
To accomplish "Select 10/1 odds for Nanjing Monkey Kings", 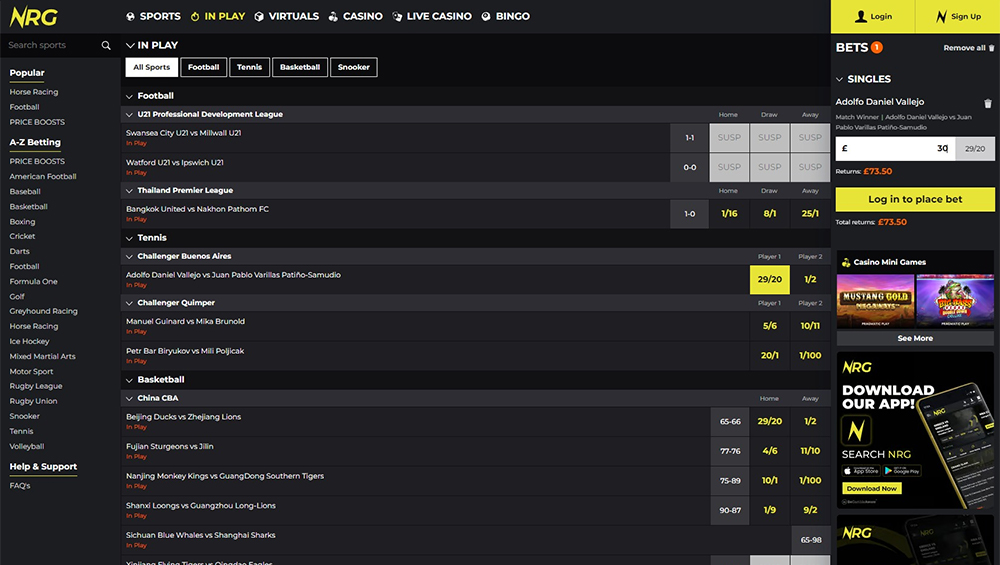I will (x=770, y=480).
